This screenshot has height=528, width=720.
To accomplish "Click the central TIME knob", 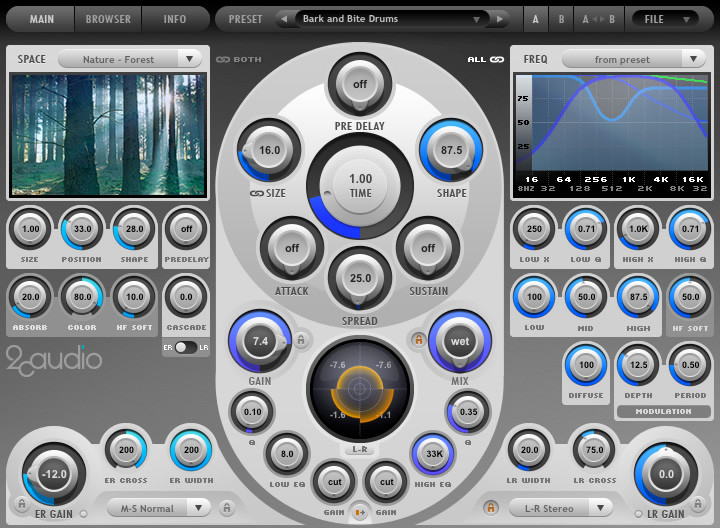I will 360,186.
